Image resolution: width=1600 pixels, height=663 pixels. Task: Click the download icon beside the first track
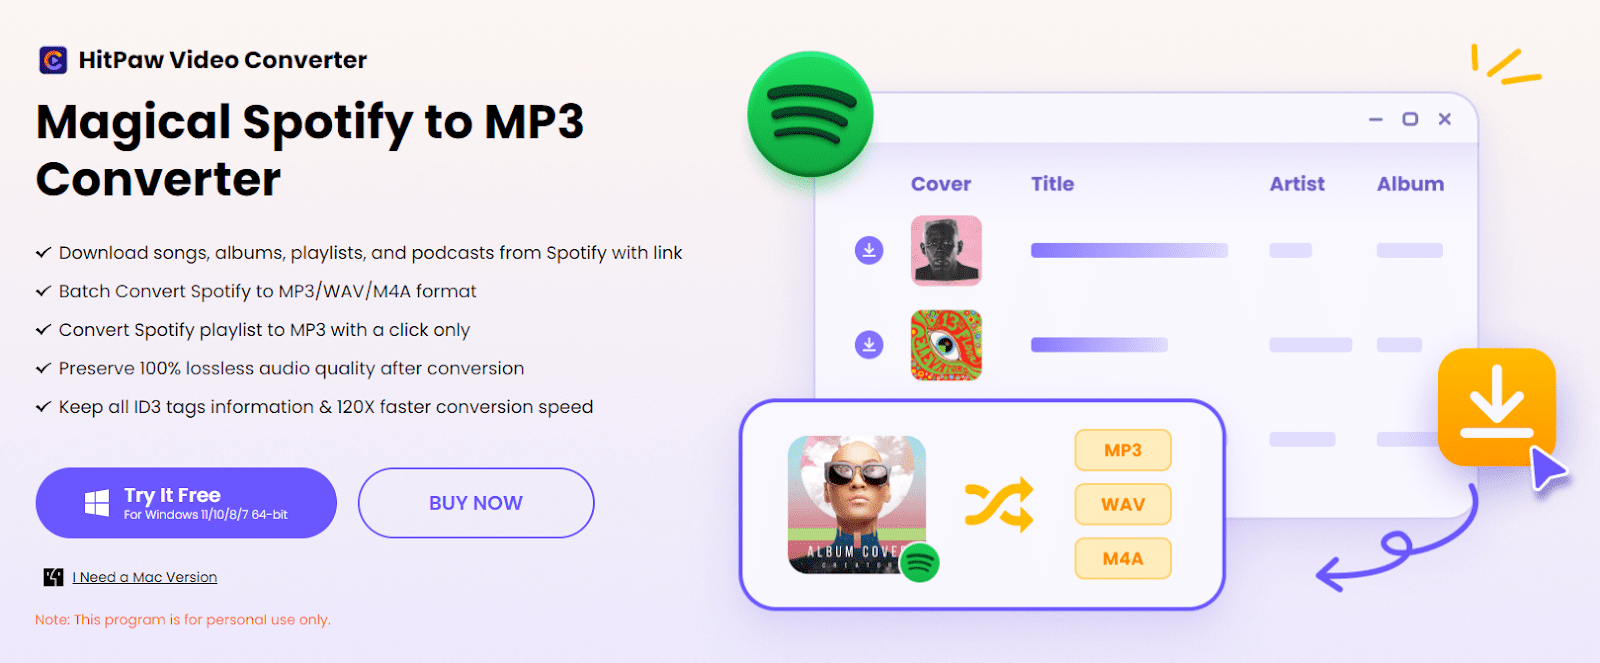click(x=869, y=250)
